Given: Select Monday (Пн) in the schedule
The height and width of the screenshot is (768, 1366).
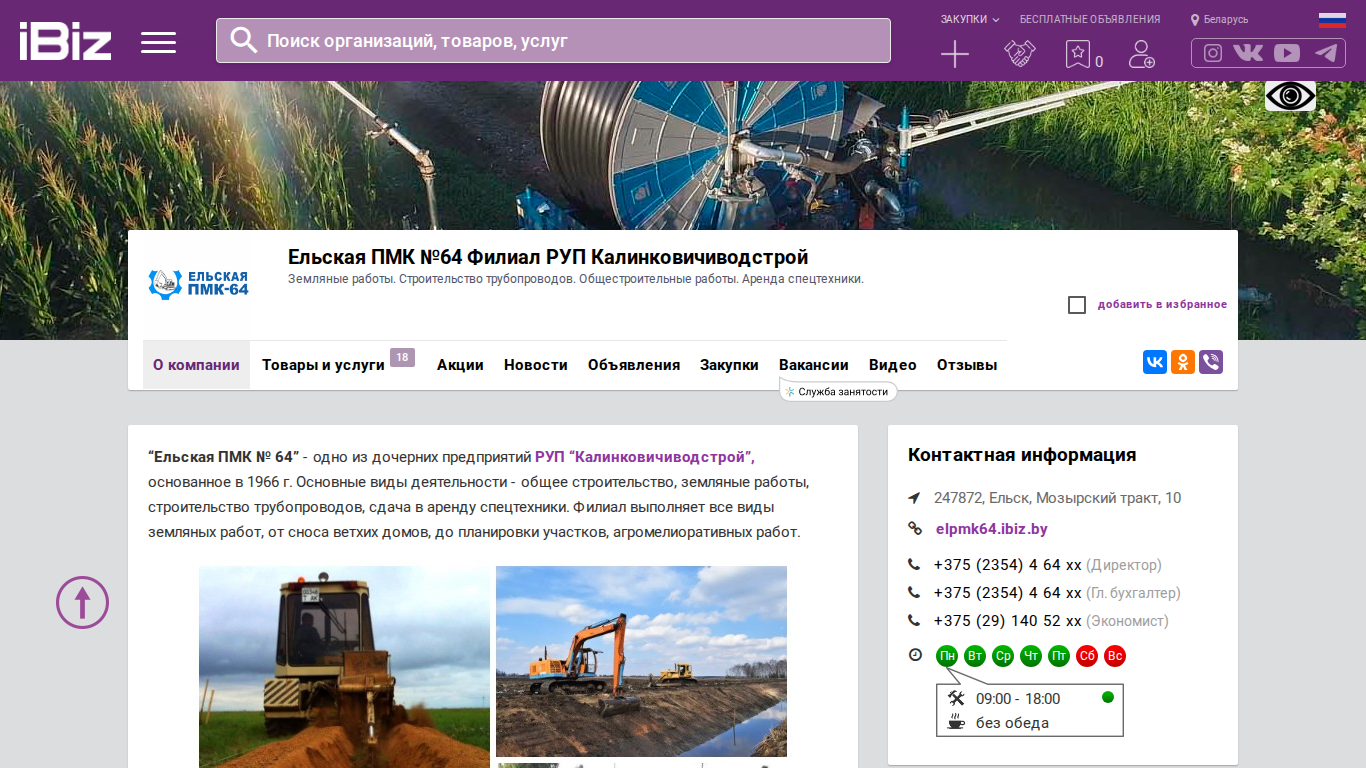Looking at the screenshot, I should pos(947,657).
